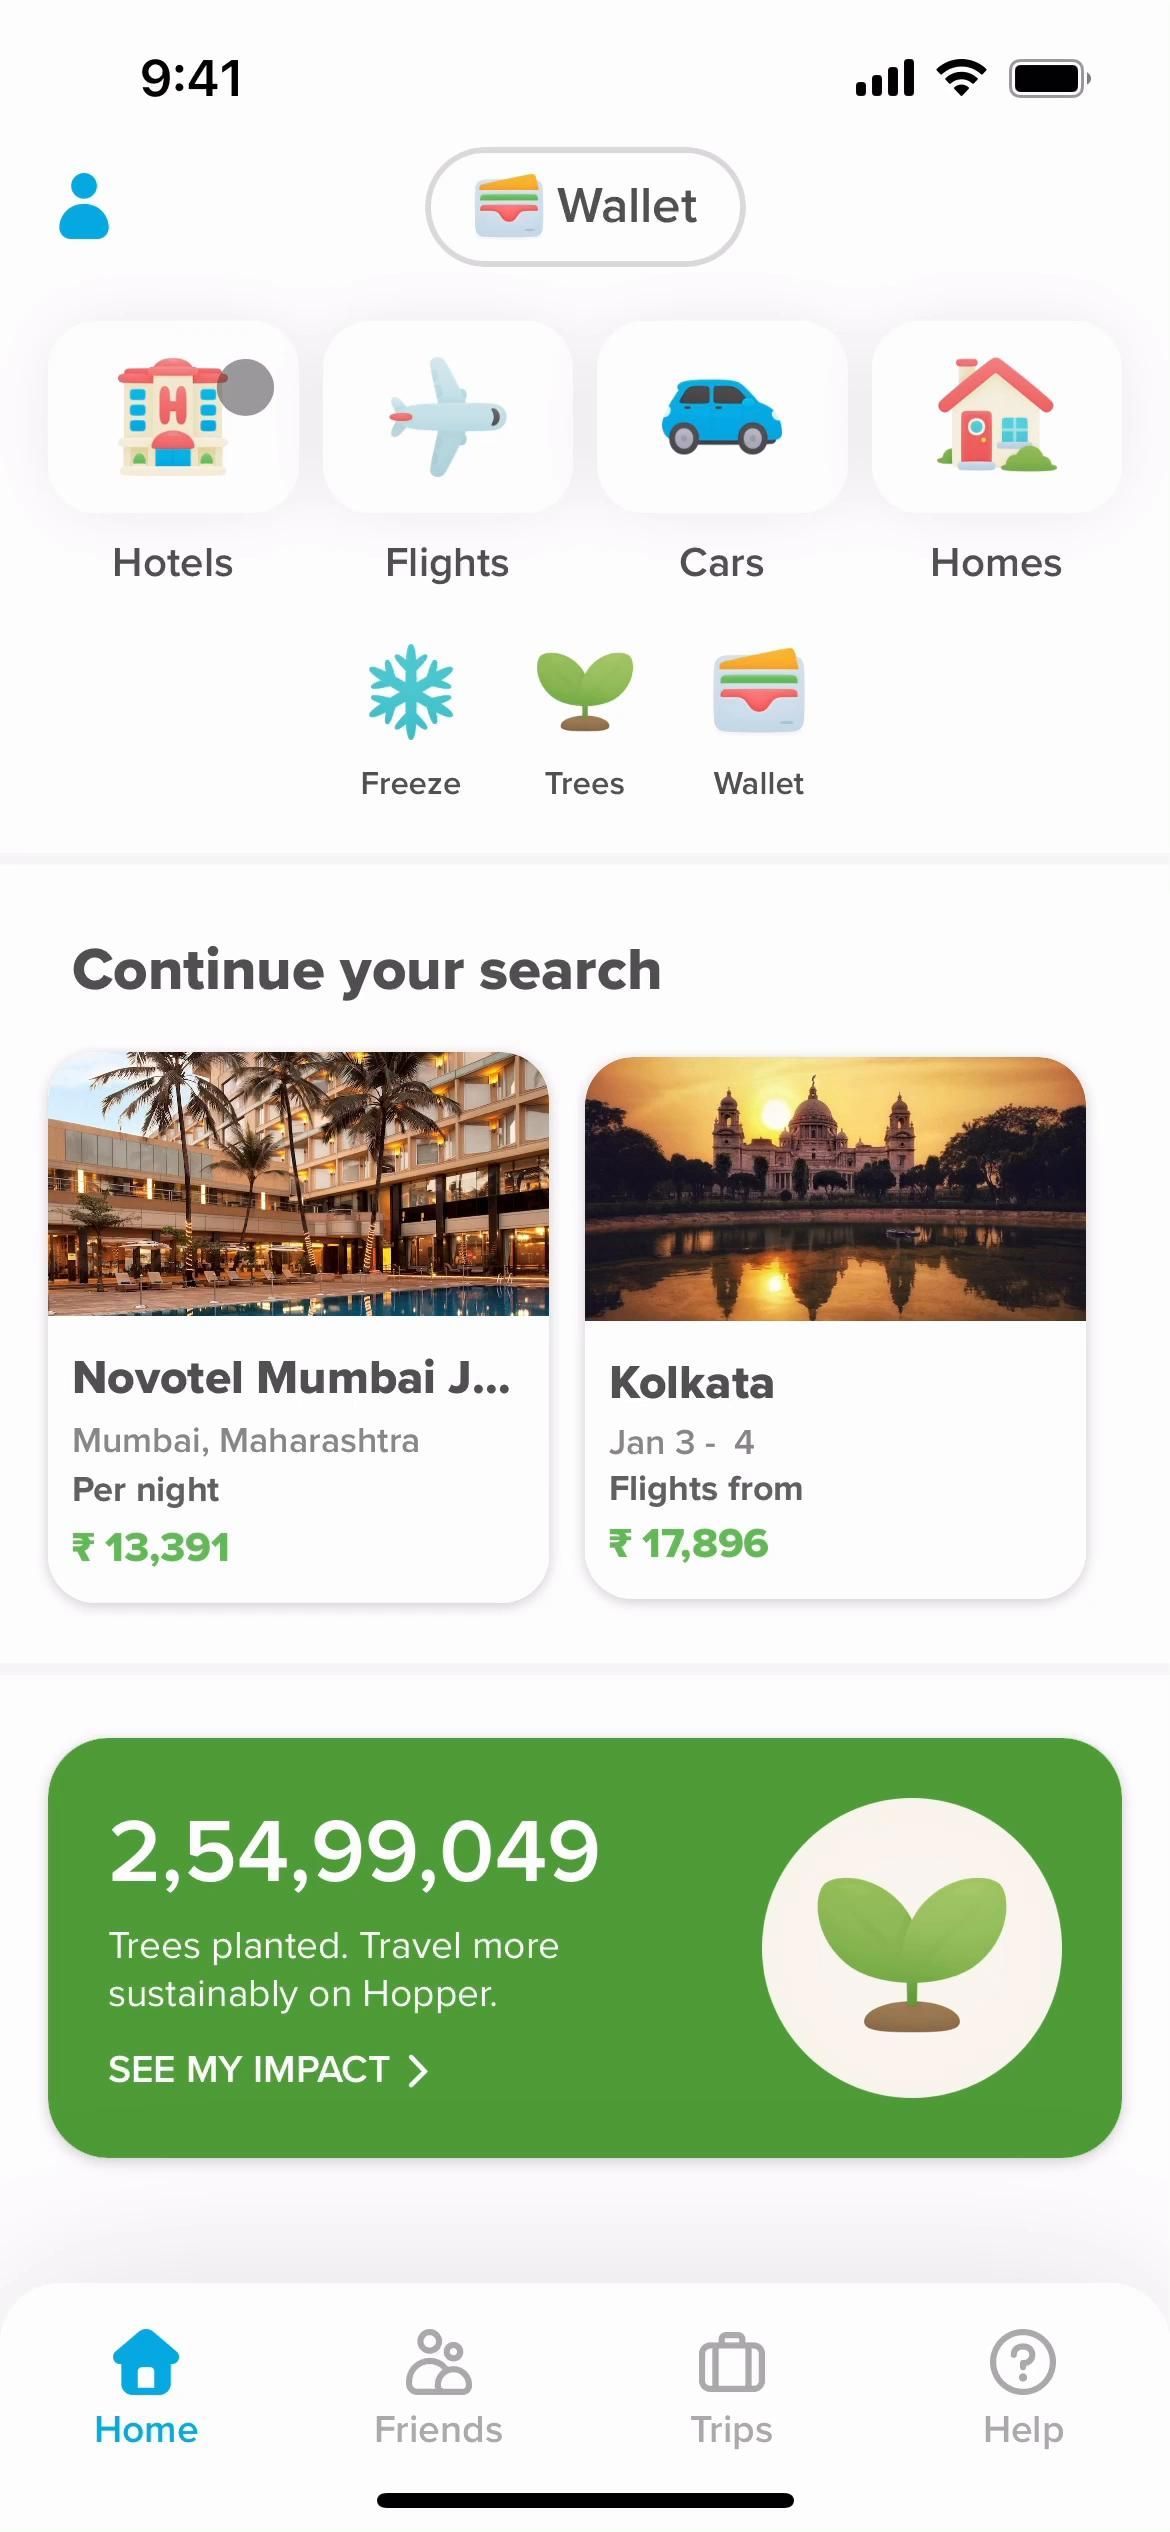Viewport: 1170px width, 2532px height.
Task: Open the Cars category icon
Action: [x=721, y=417]
